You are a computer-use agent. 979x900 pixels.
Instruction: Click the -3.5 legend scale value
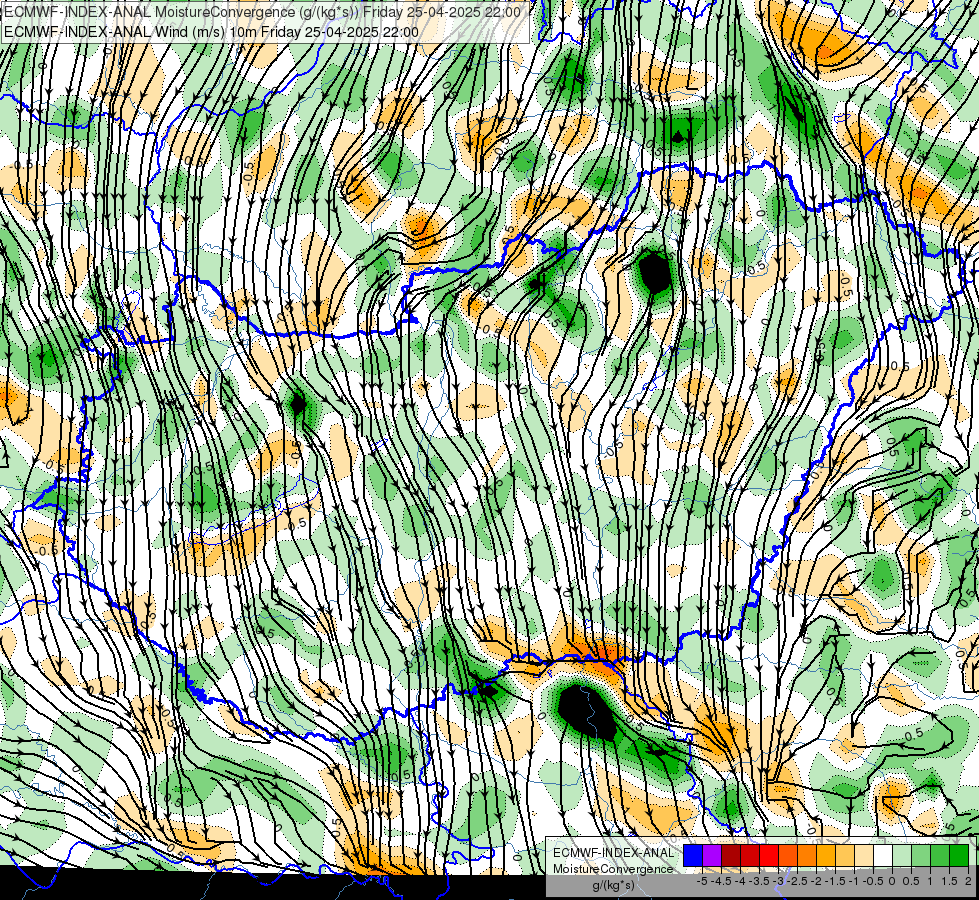click(x=759, y=881)
